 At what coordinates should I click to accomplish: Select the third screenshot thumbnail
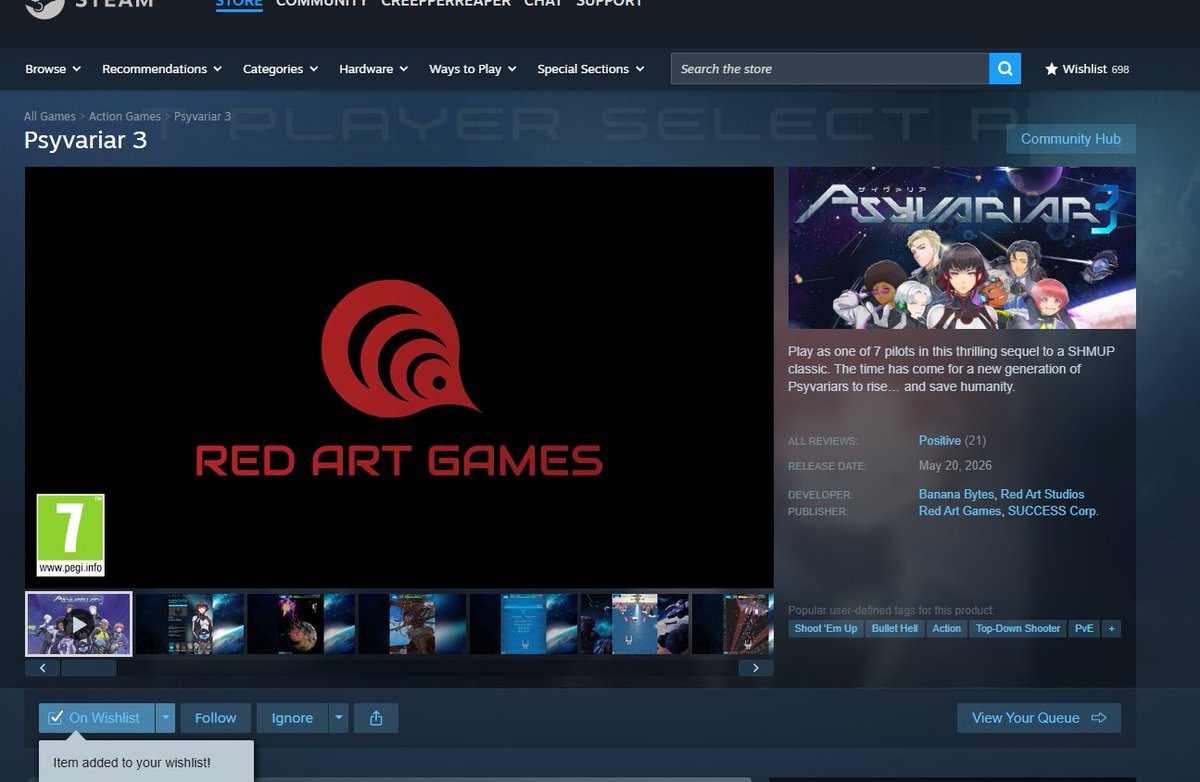point(301,624)
